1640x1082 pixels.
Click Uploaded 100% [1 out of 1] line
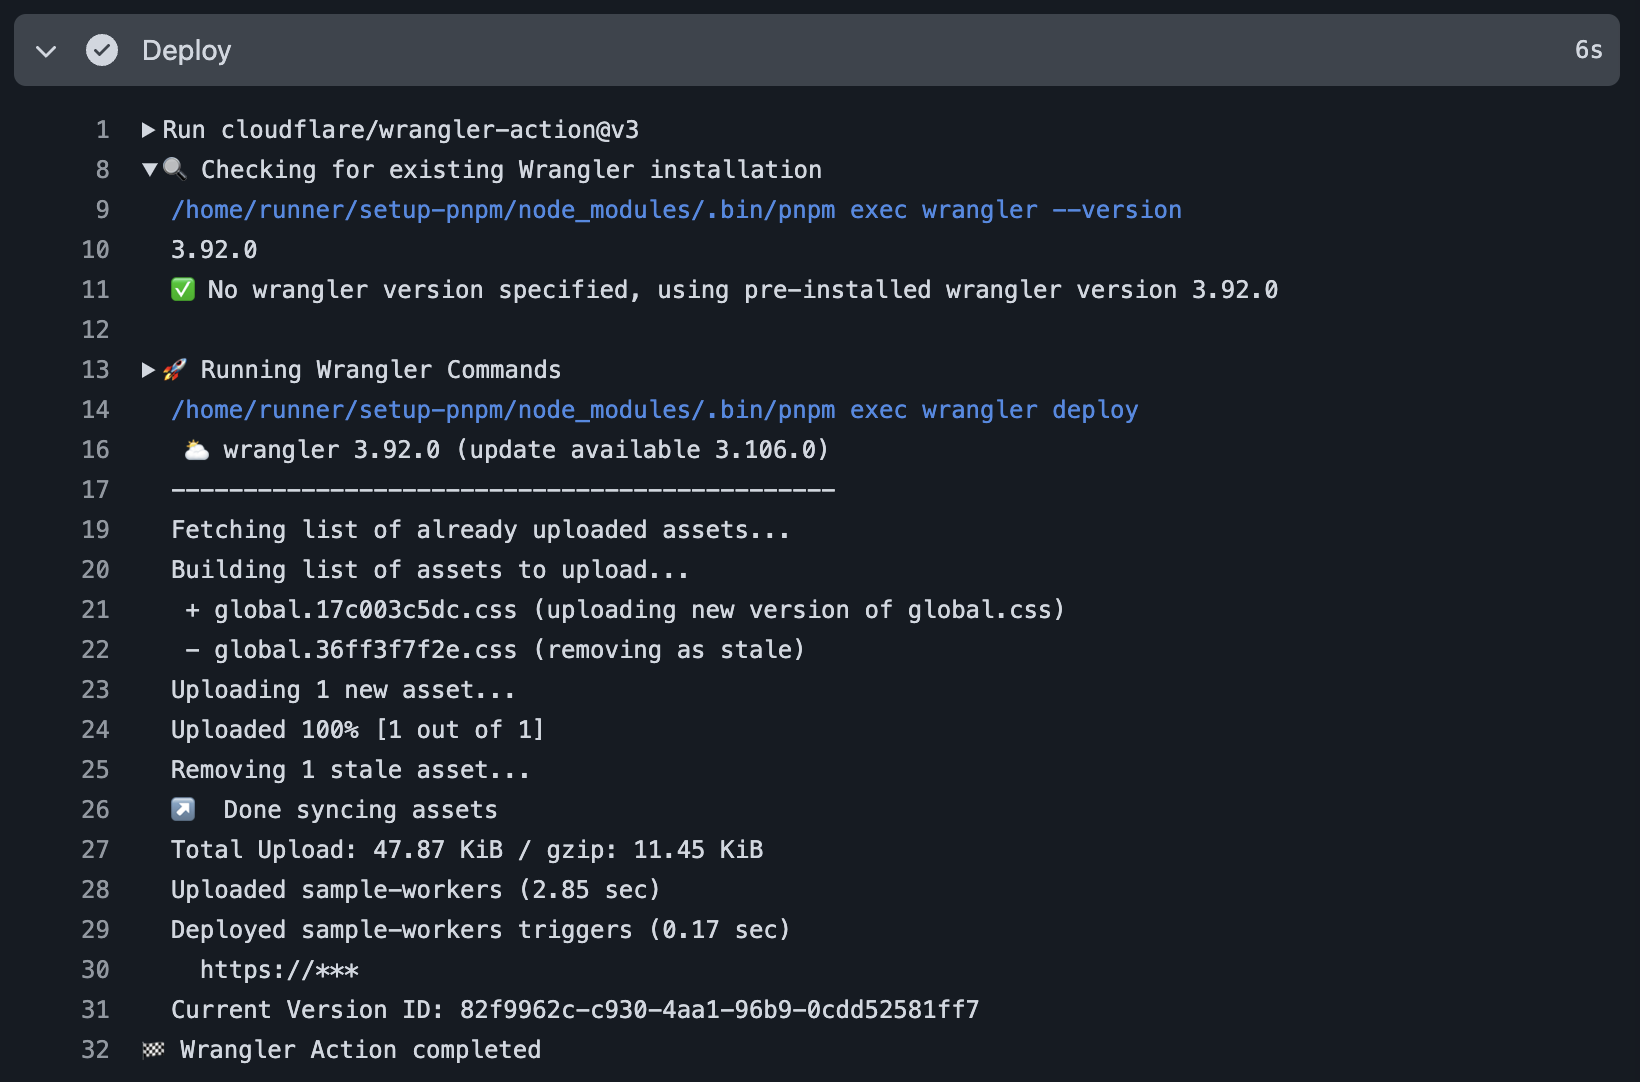pyautogui.click(x=357, y=730)
